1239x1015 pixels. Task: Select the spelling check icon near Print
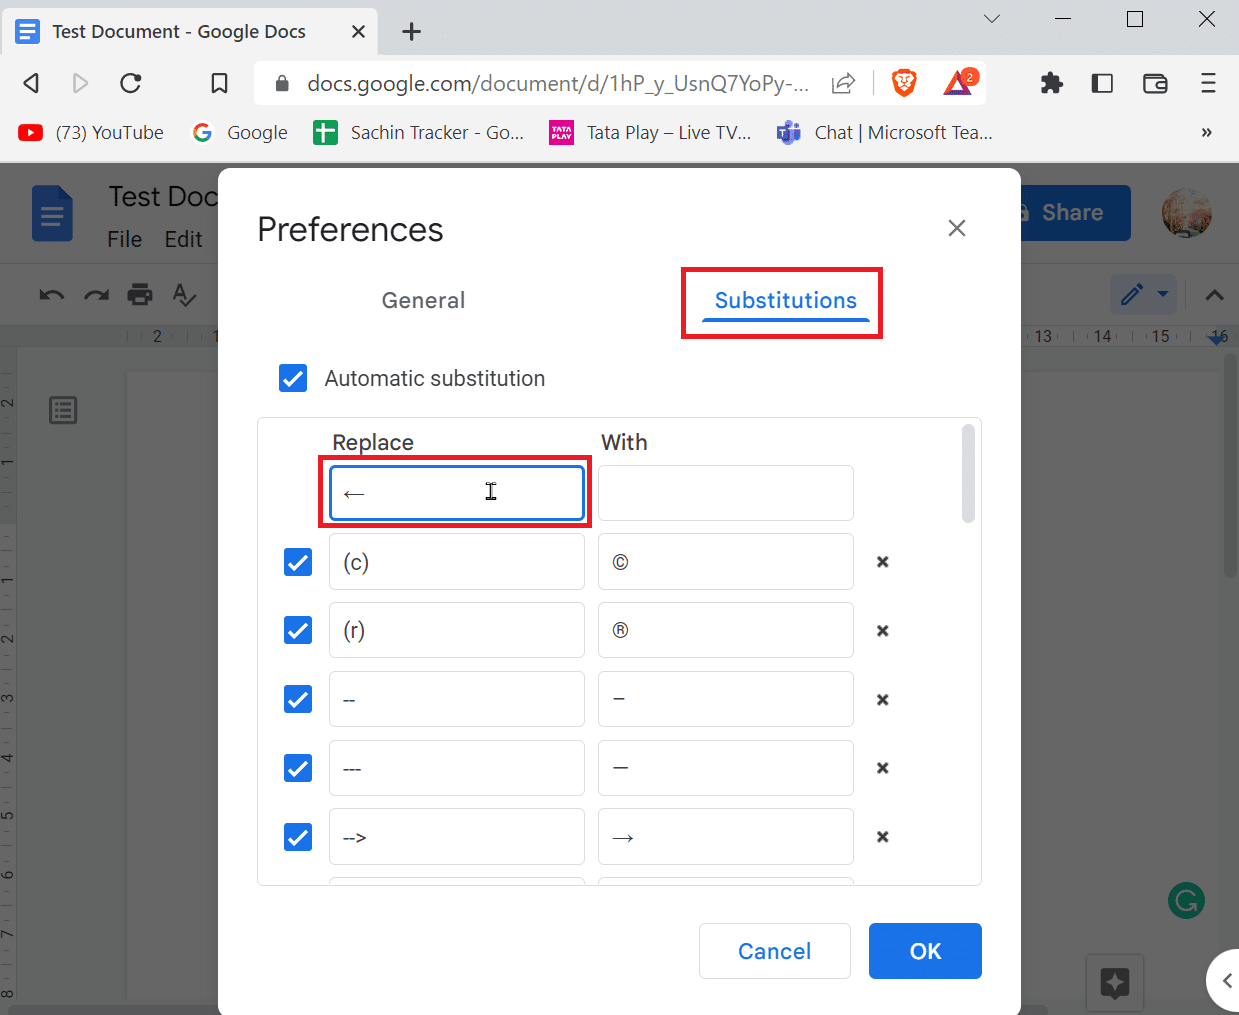click(184, 294)
